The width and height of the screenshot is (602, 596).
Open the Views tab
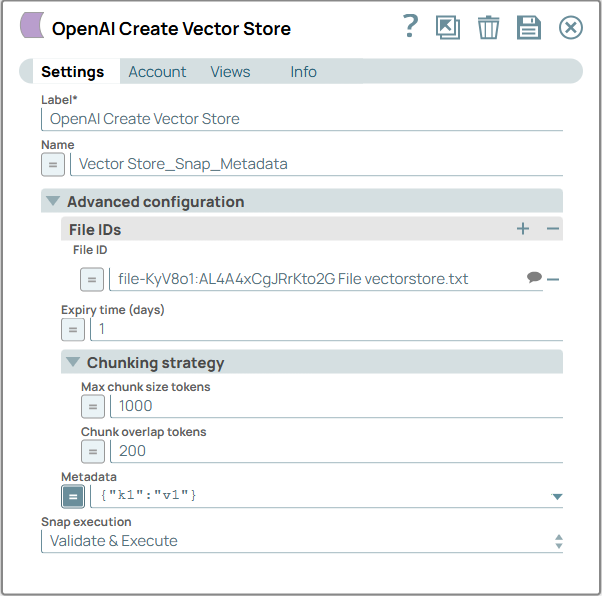point(230,72)
